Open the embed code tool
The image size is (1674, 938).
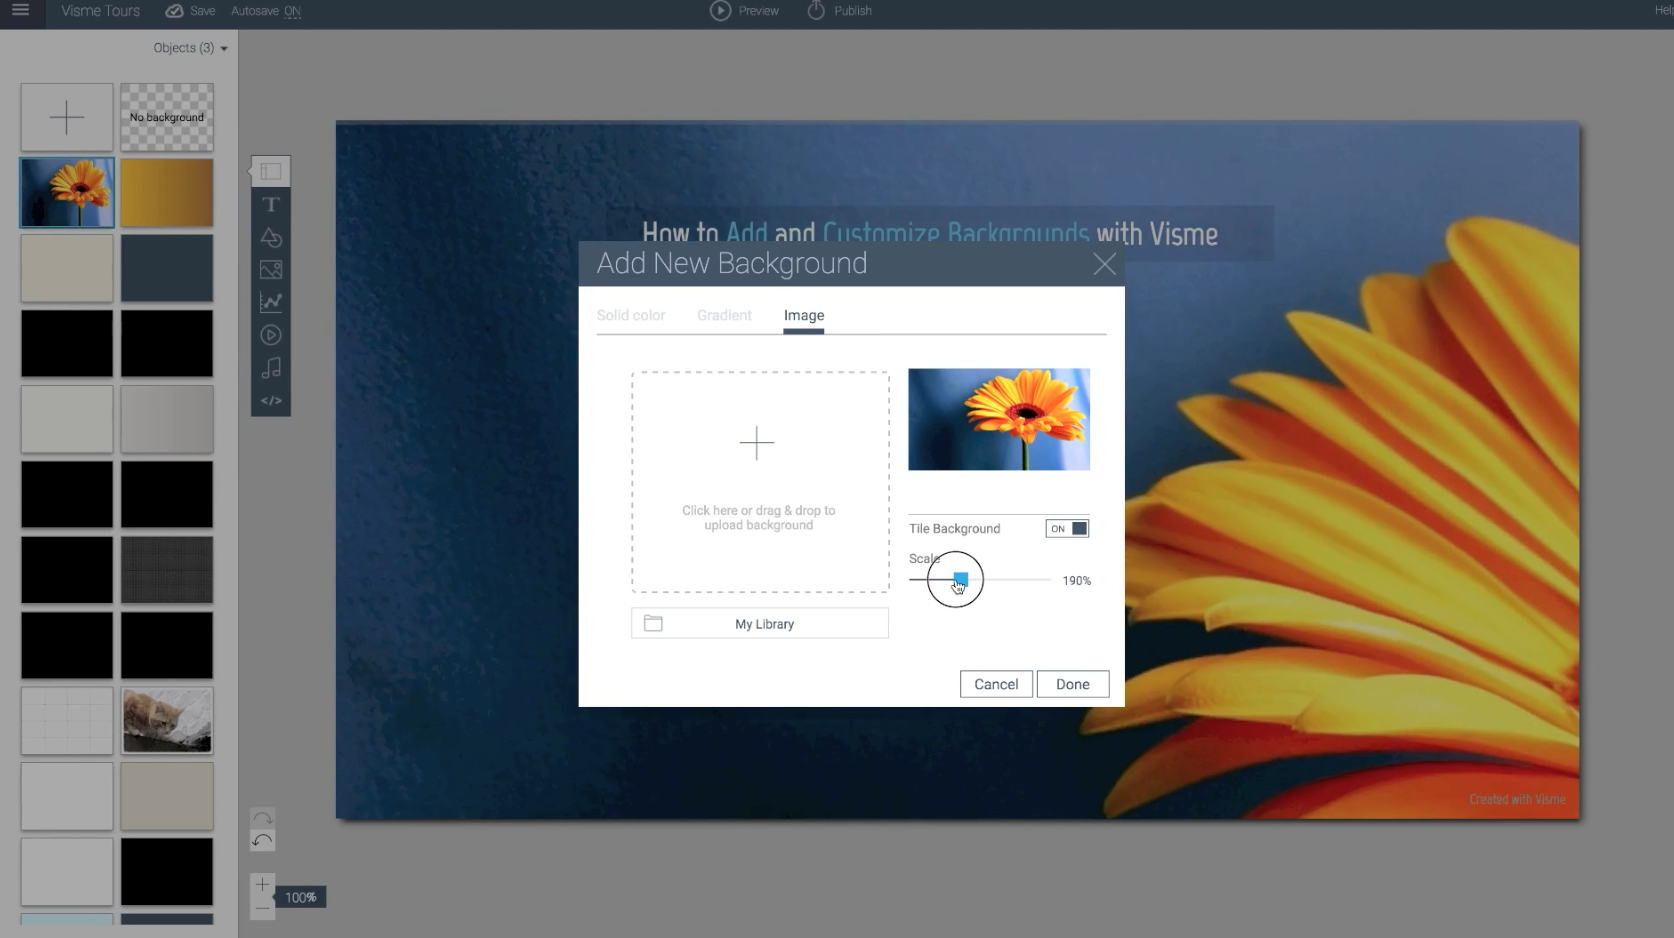[x=271, y=401]
